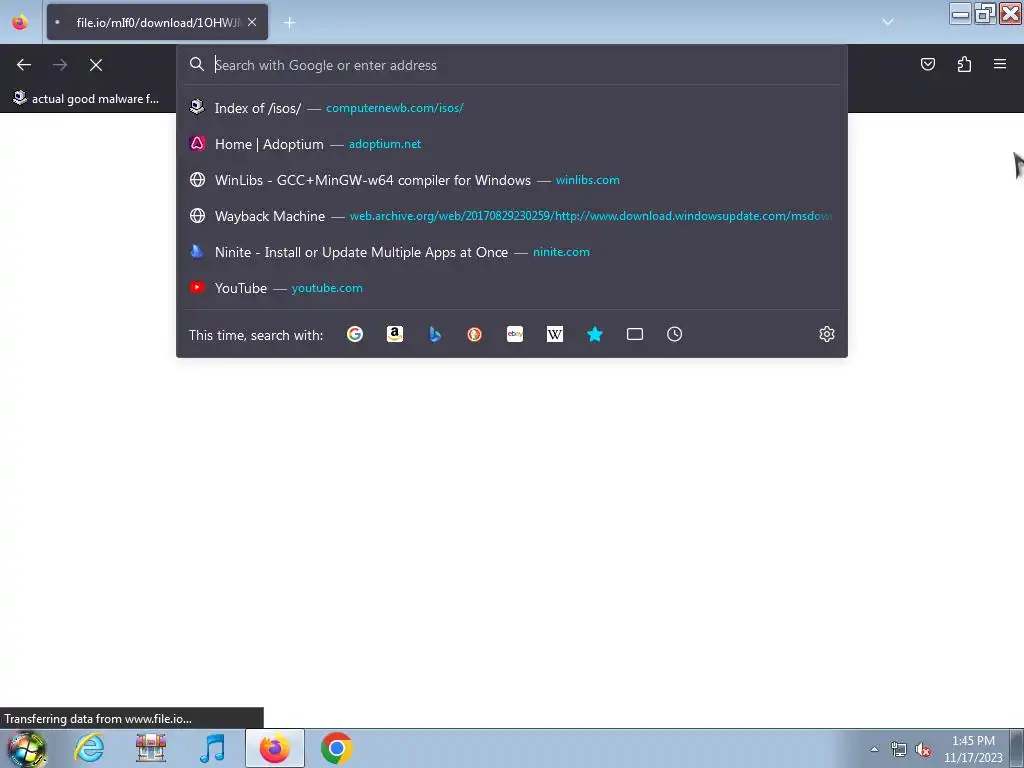Choose the Home | Adoptium suggestion
The width and height of the screenshot is (1024, 768).
(511, 144)
